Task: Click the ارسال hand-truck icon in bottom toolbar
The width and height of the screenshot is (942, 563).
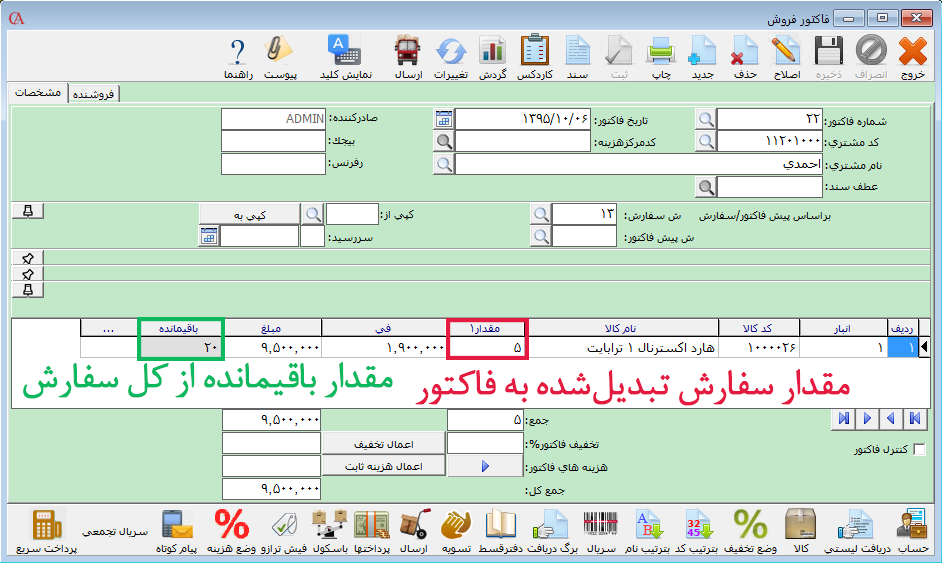Action: [x=414, y=525]
